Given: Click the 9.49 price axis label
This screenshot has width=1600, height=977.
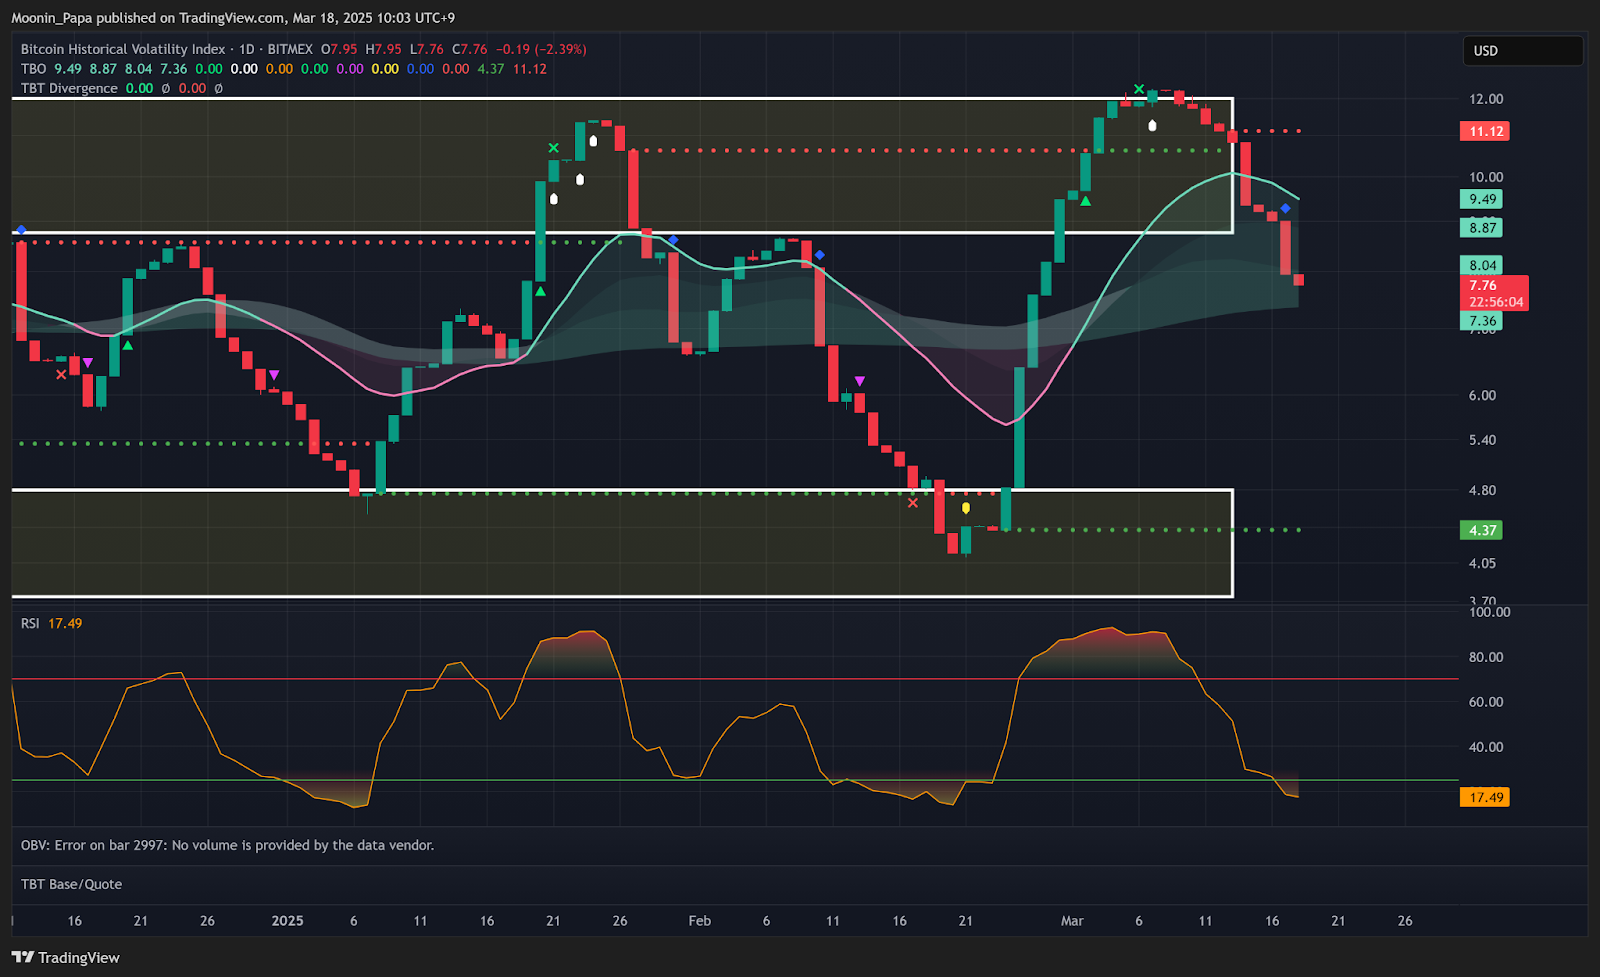Looking at the screenshot, I should (1482, 199).
